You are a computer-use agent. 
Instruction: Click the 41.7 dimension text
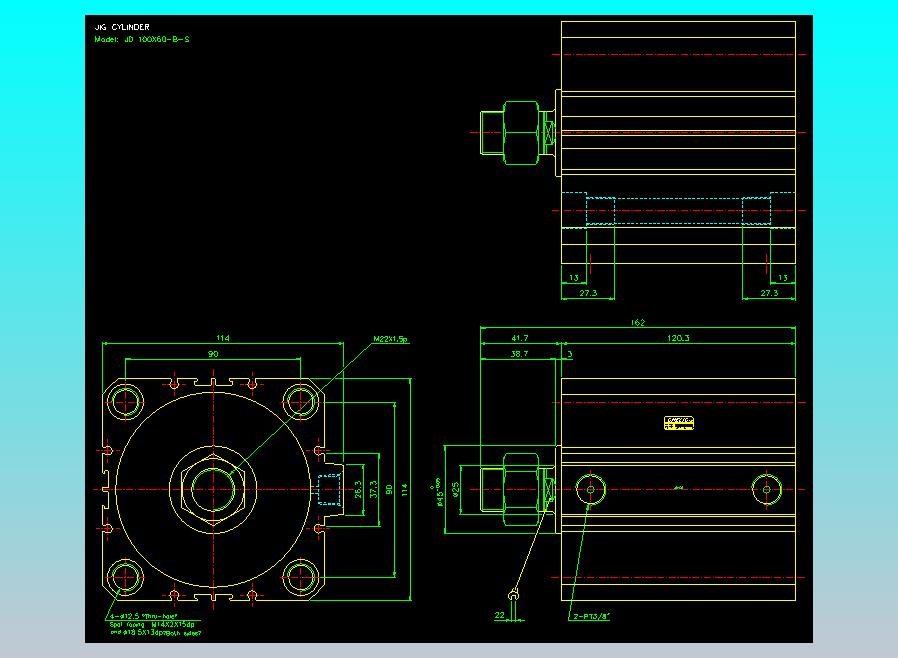(519, 338)
